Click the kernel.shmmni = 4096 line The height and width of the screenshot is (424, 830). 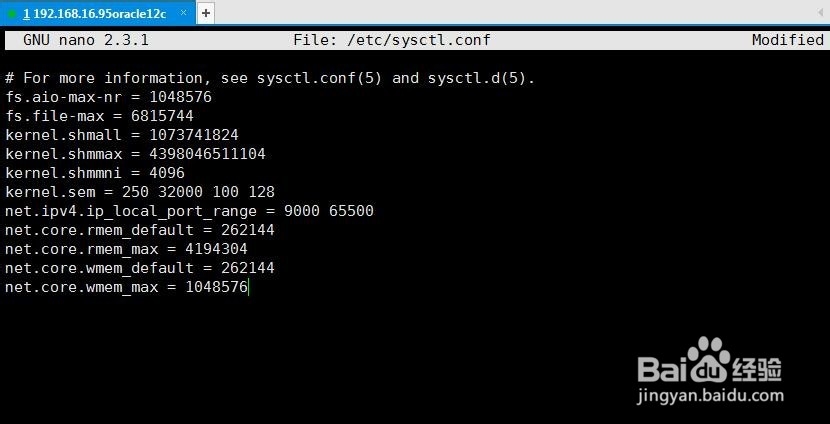95,173
